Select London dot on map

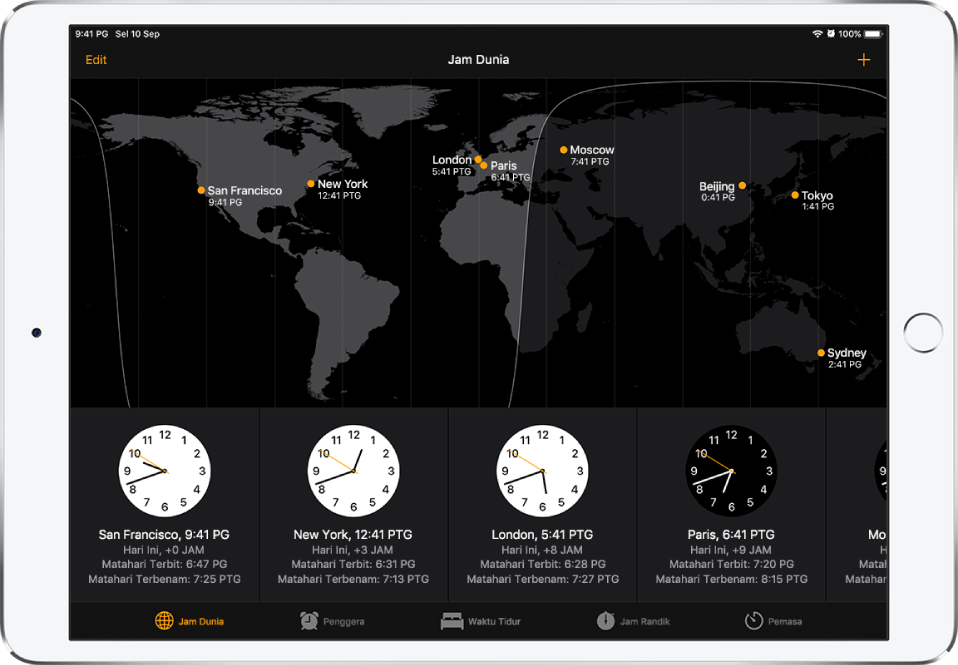point(478,160)
